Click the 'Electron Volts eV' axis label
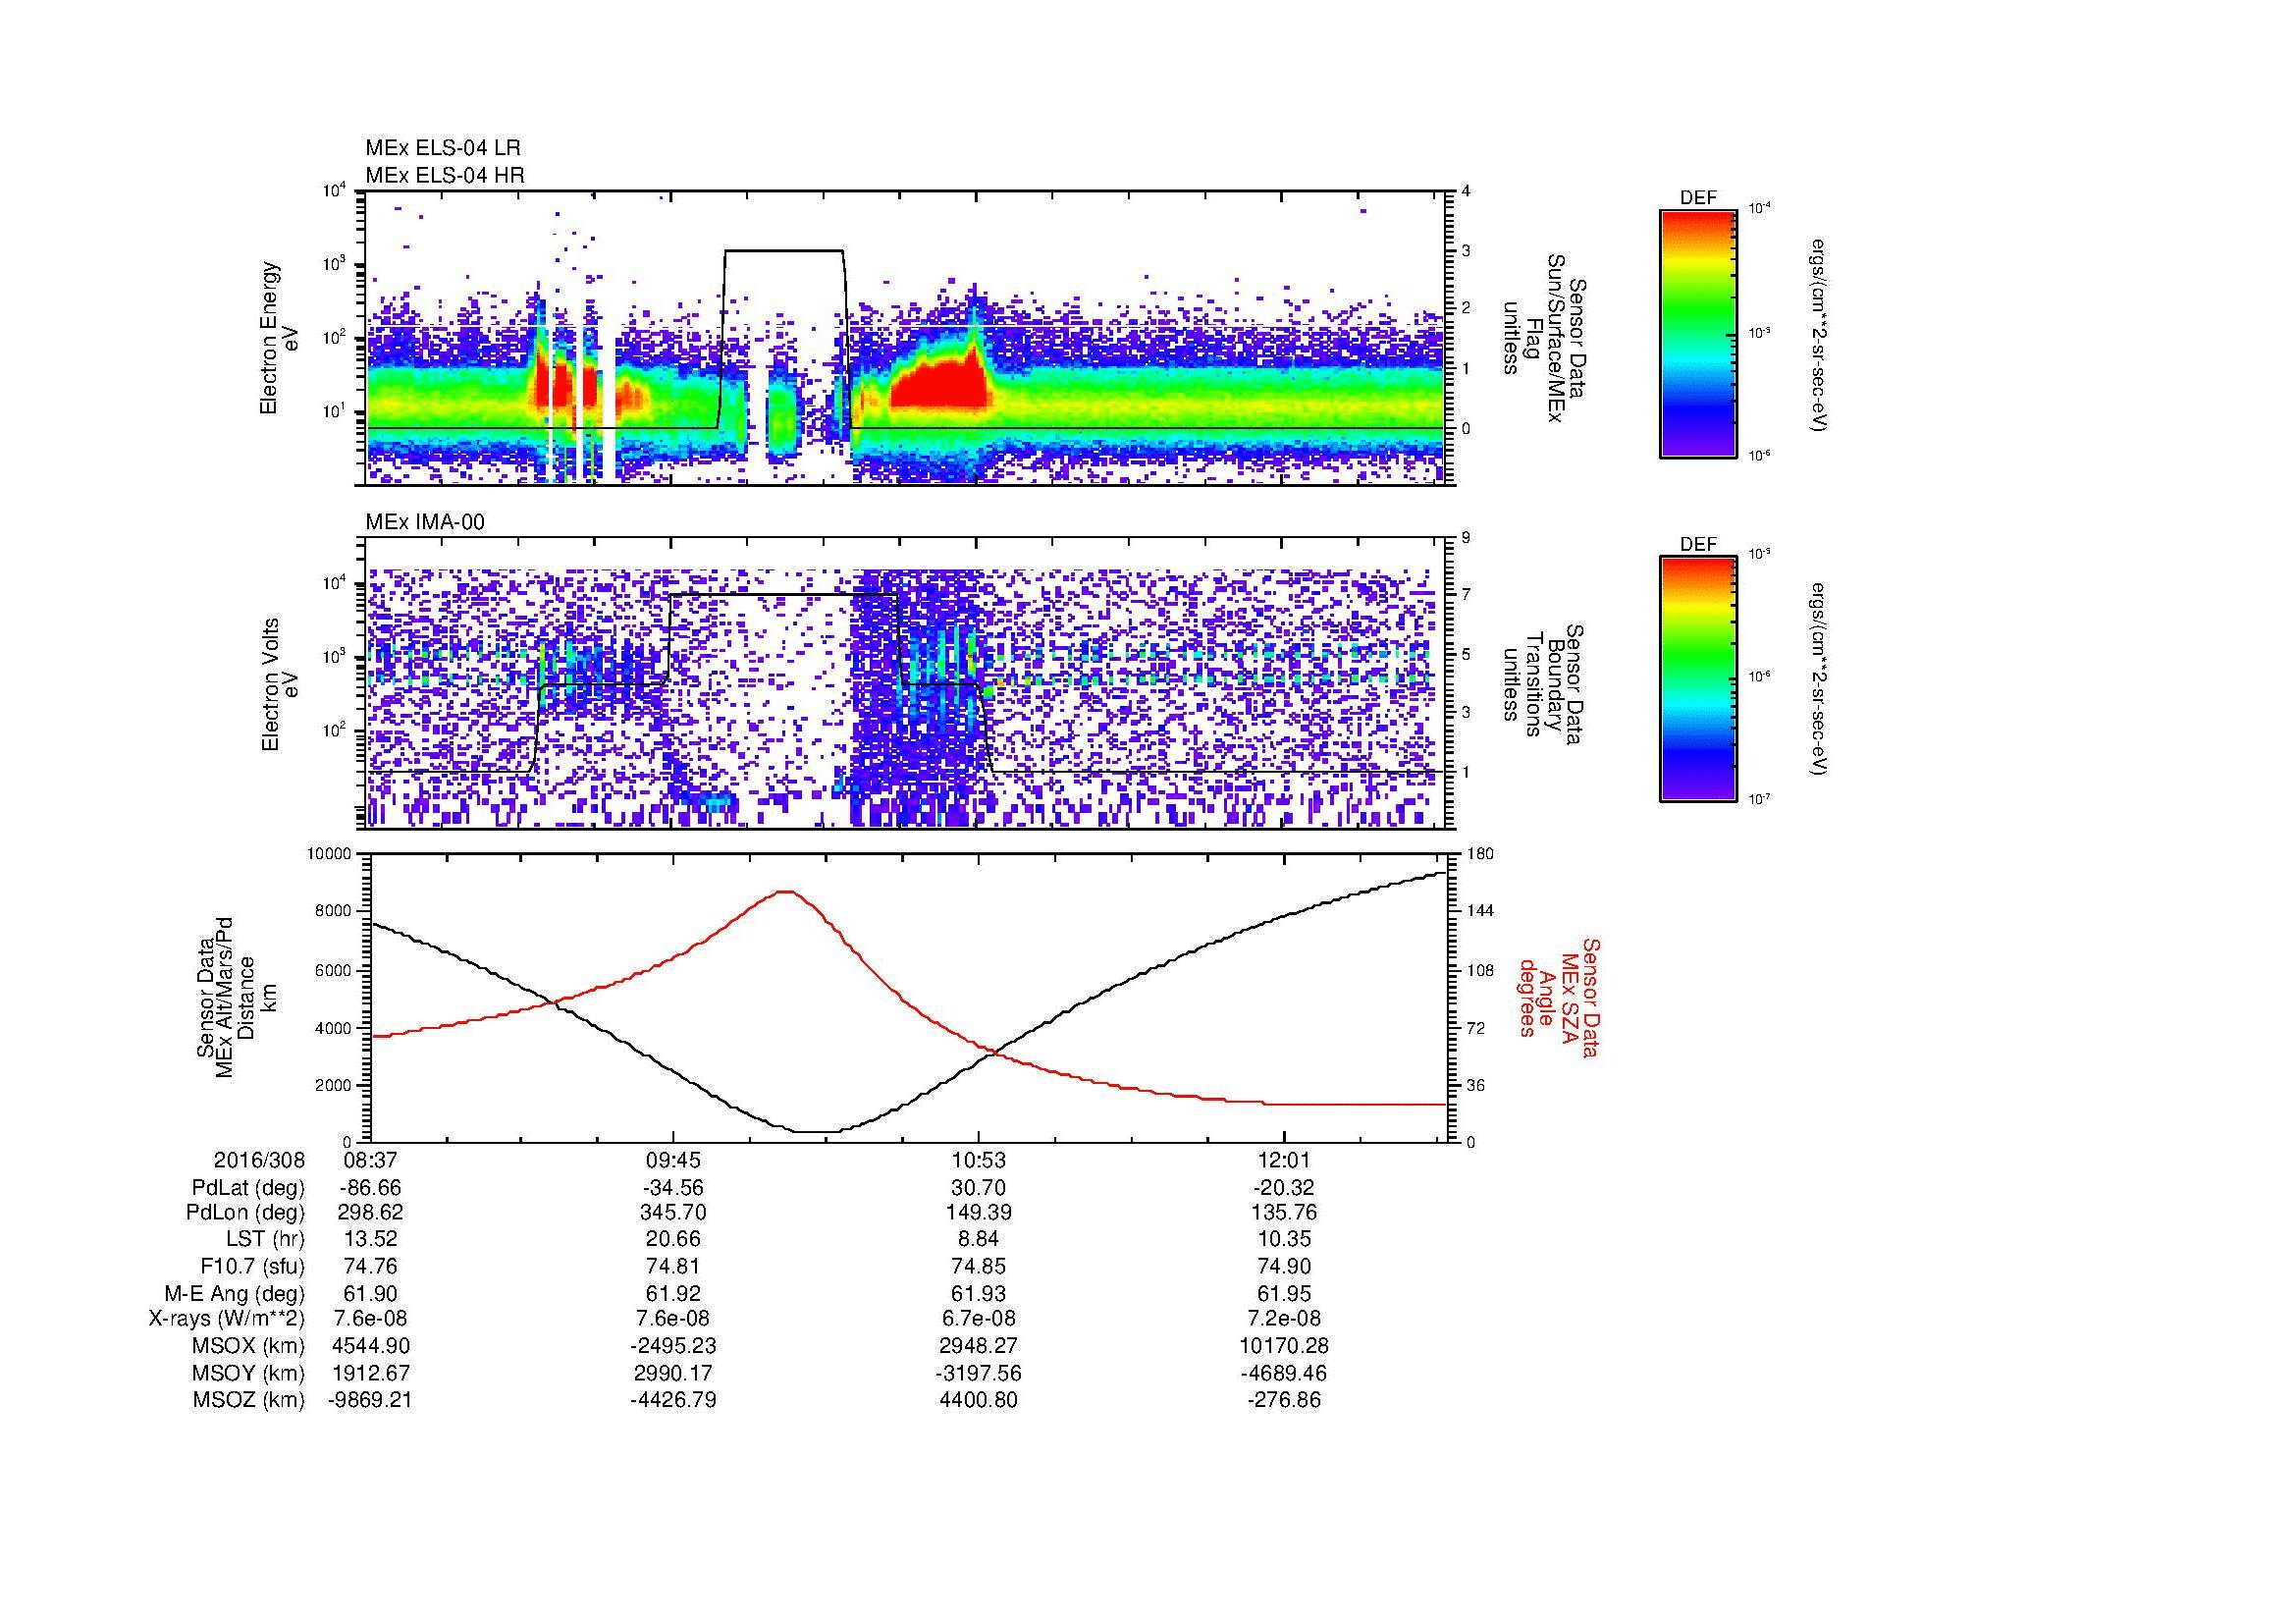The image size is (2296, 1623). click(x=279, y=685)
